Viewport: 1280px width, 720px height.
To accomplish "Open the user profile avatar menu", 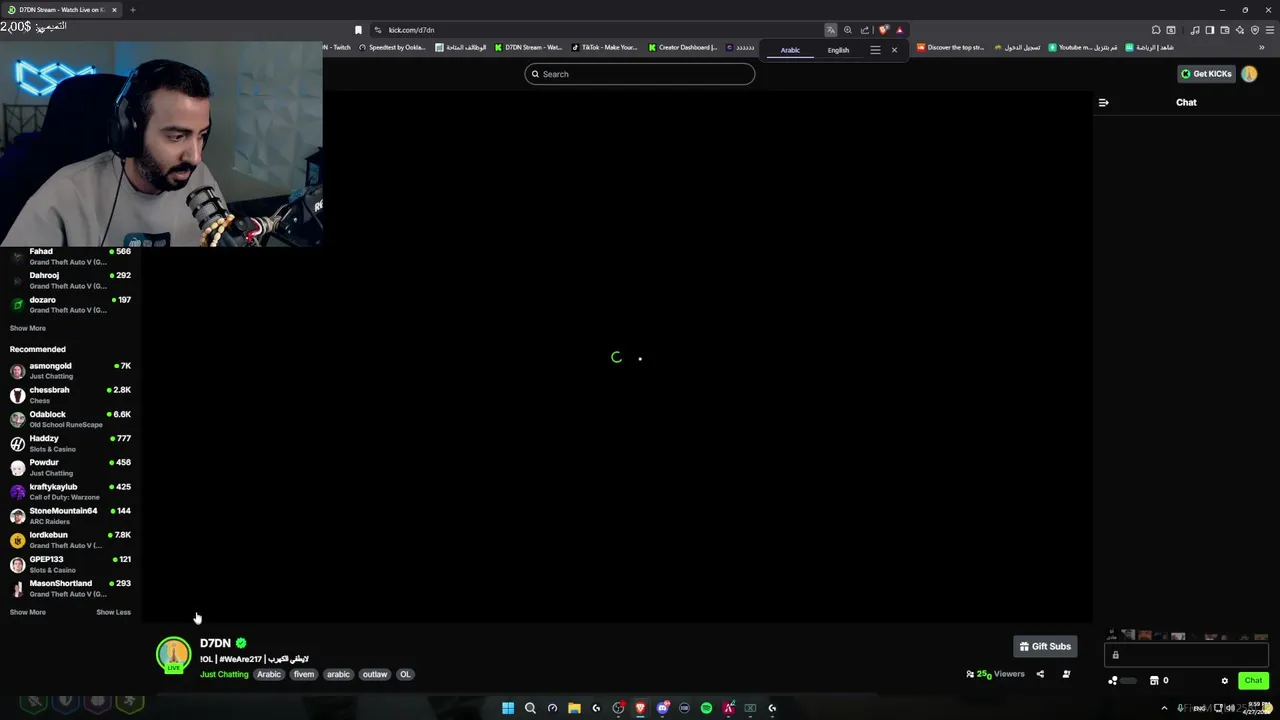I will [1249, 74].
